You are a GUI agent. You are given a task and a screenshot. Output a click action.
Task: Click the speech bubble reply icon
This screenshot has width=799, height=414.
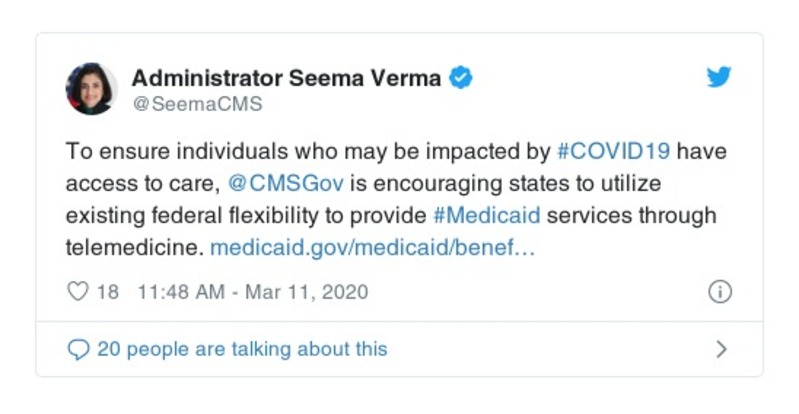[x=77, y=349]
